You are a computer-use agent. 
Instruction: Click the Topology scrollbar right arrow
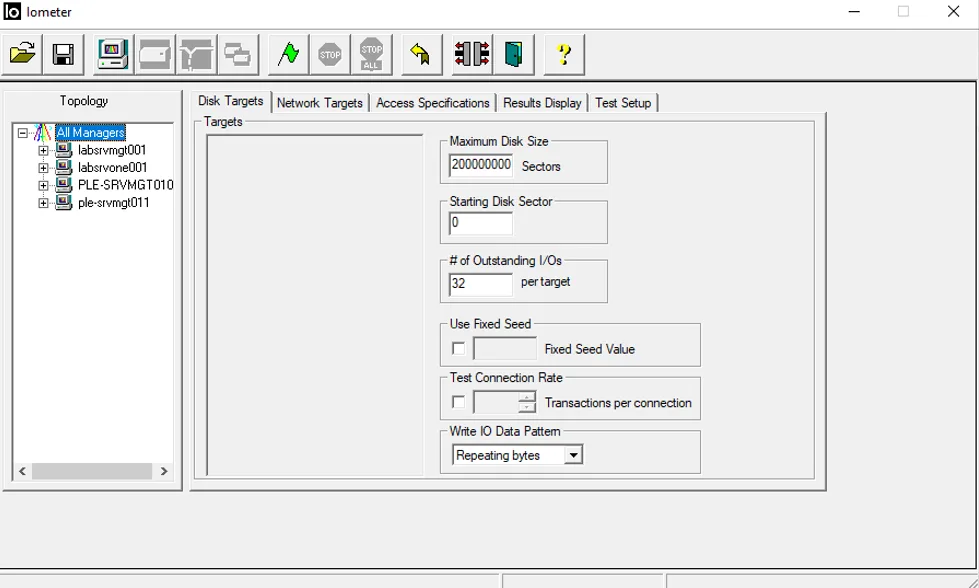tap(164, 471)
